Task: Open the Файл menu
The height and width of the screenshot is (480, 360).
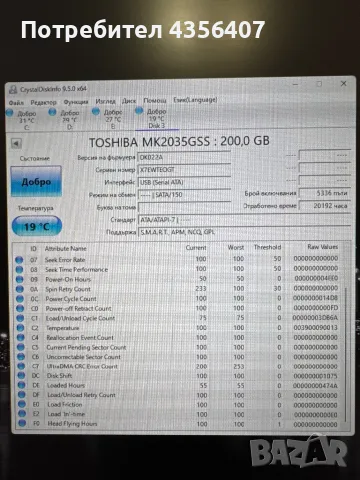Action: click(x=16, y=102)
